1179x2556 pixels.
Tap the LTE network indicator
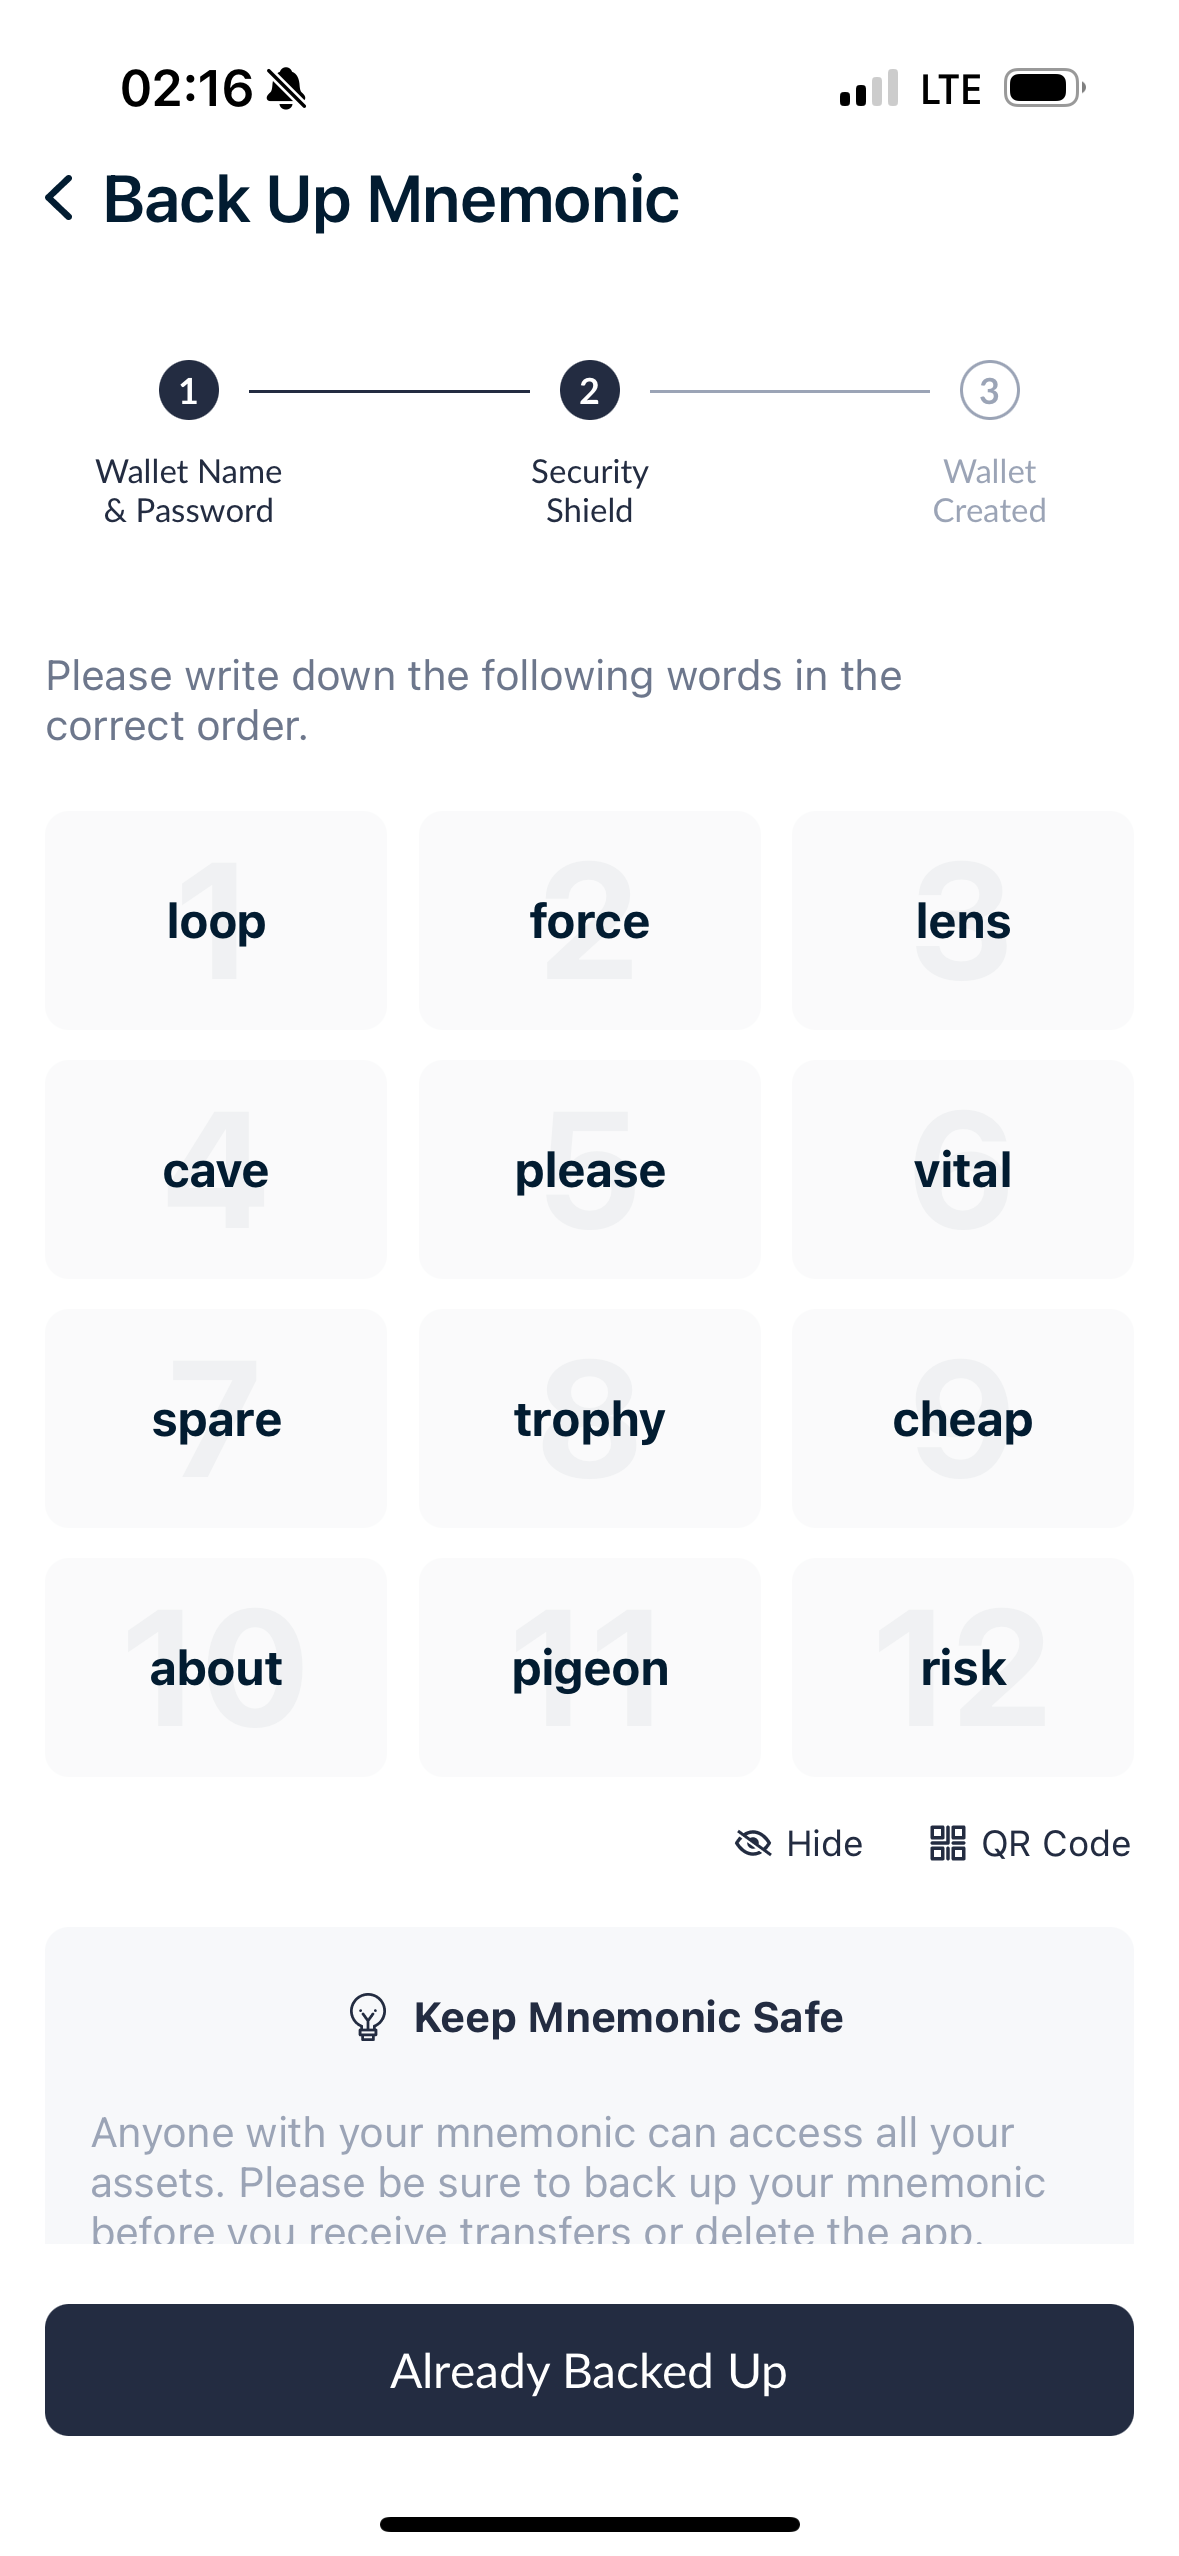pyautogui.click(x=951, y=89)
